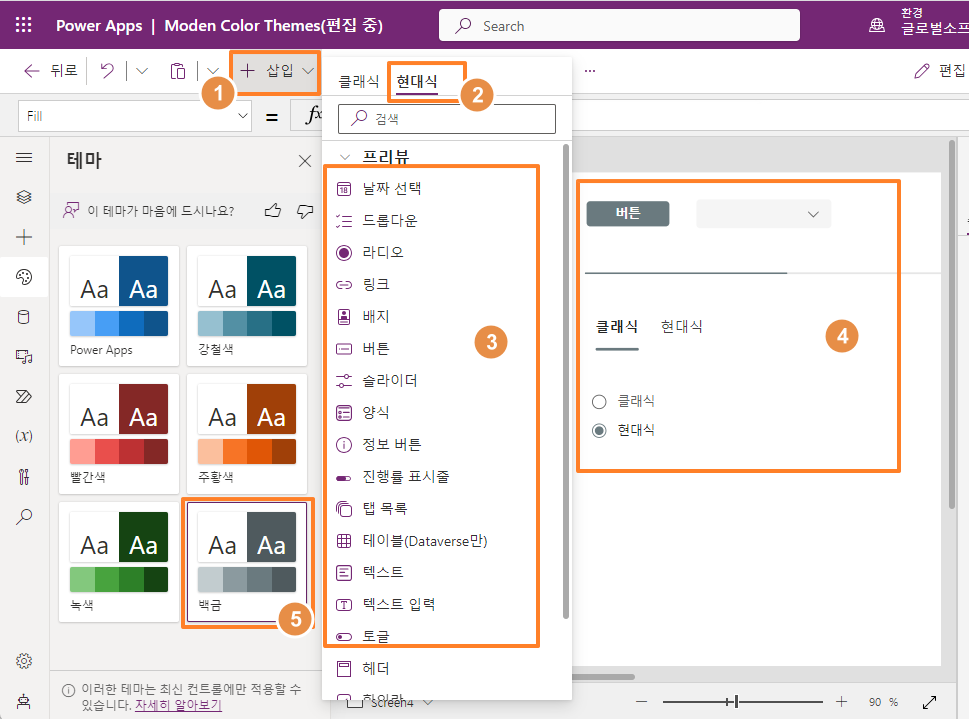Apply the 강철색 theme

click(247, 306)
